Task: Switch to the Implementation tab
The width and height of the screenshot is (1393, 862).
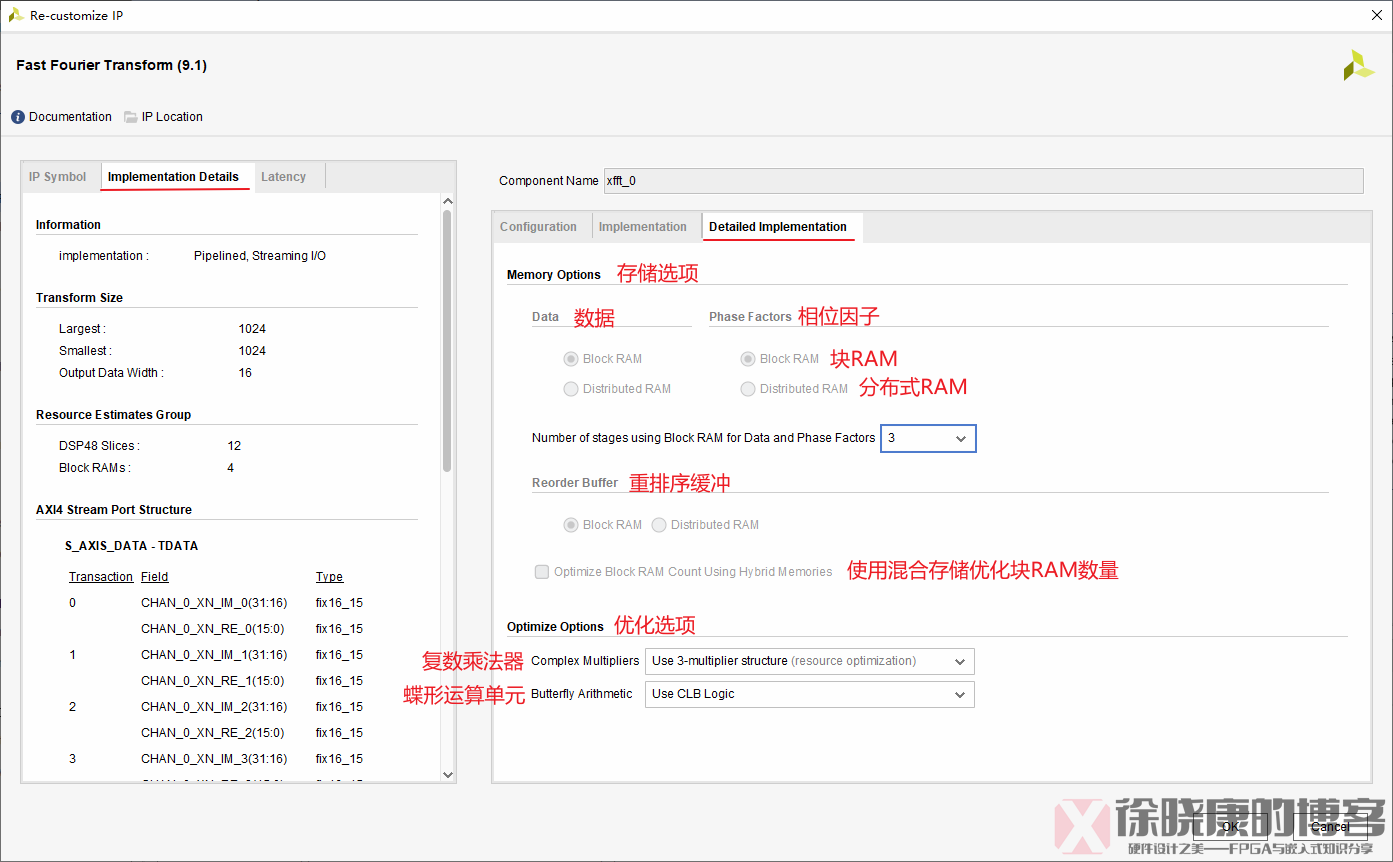Action: pos(645,226)
